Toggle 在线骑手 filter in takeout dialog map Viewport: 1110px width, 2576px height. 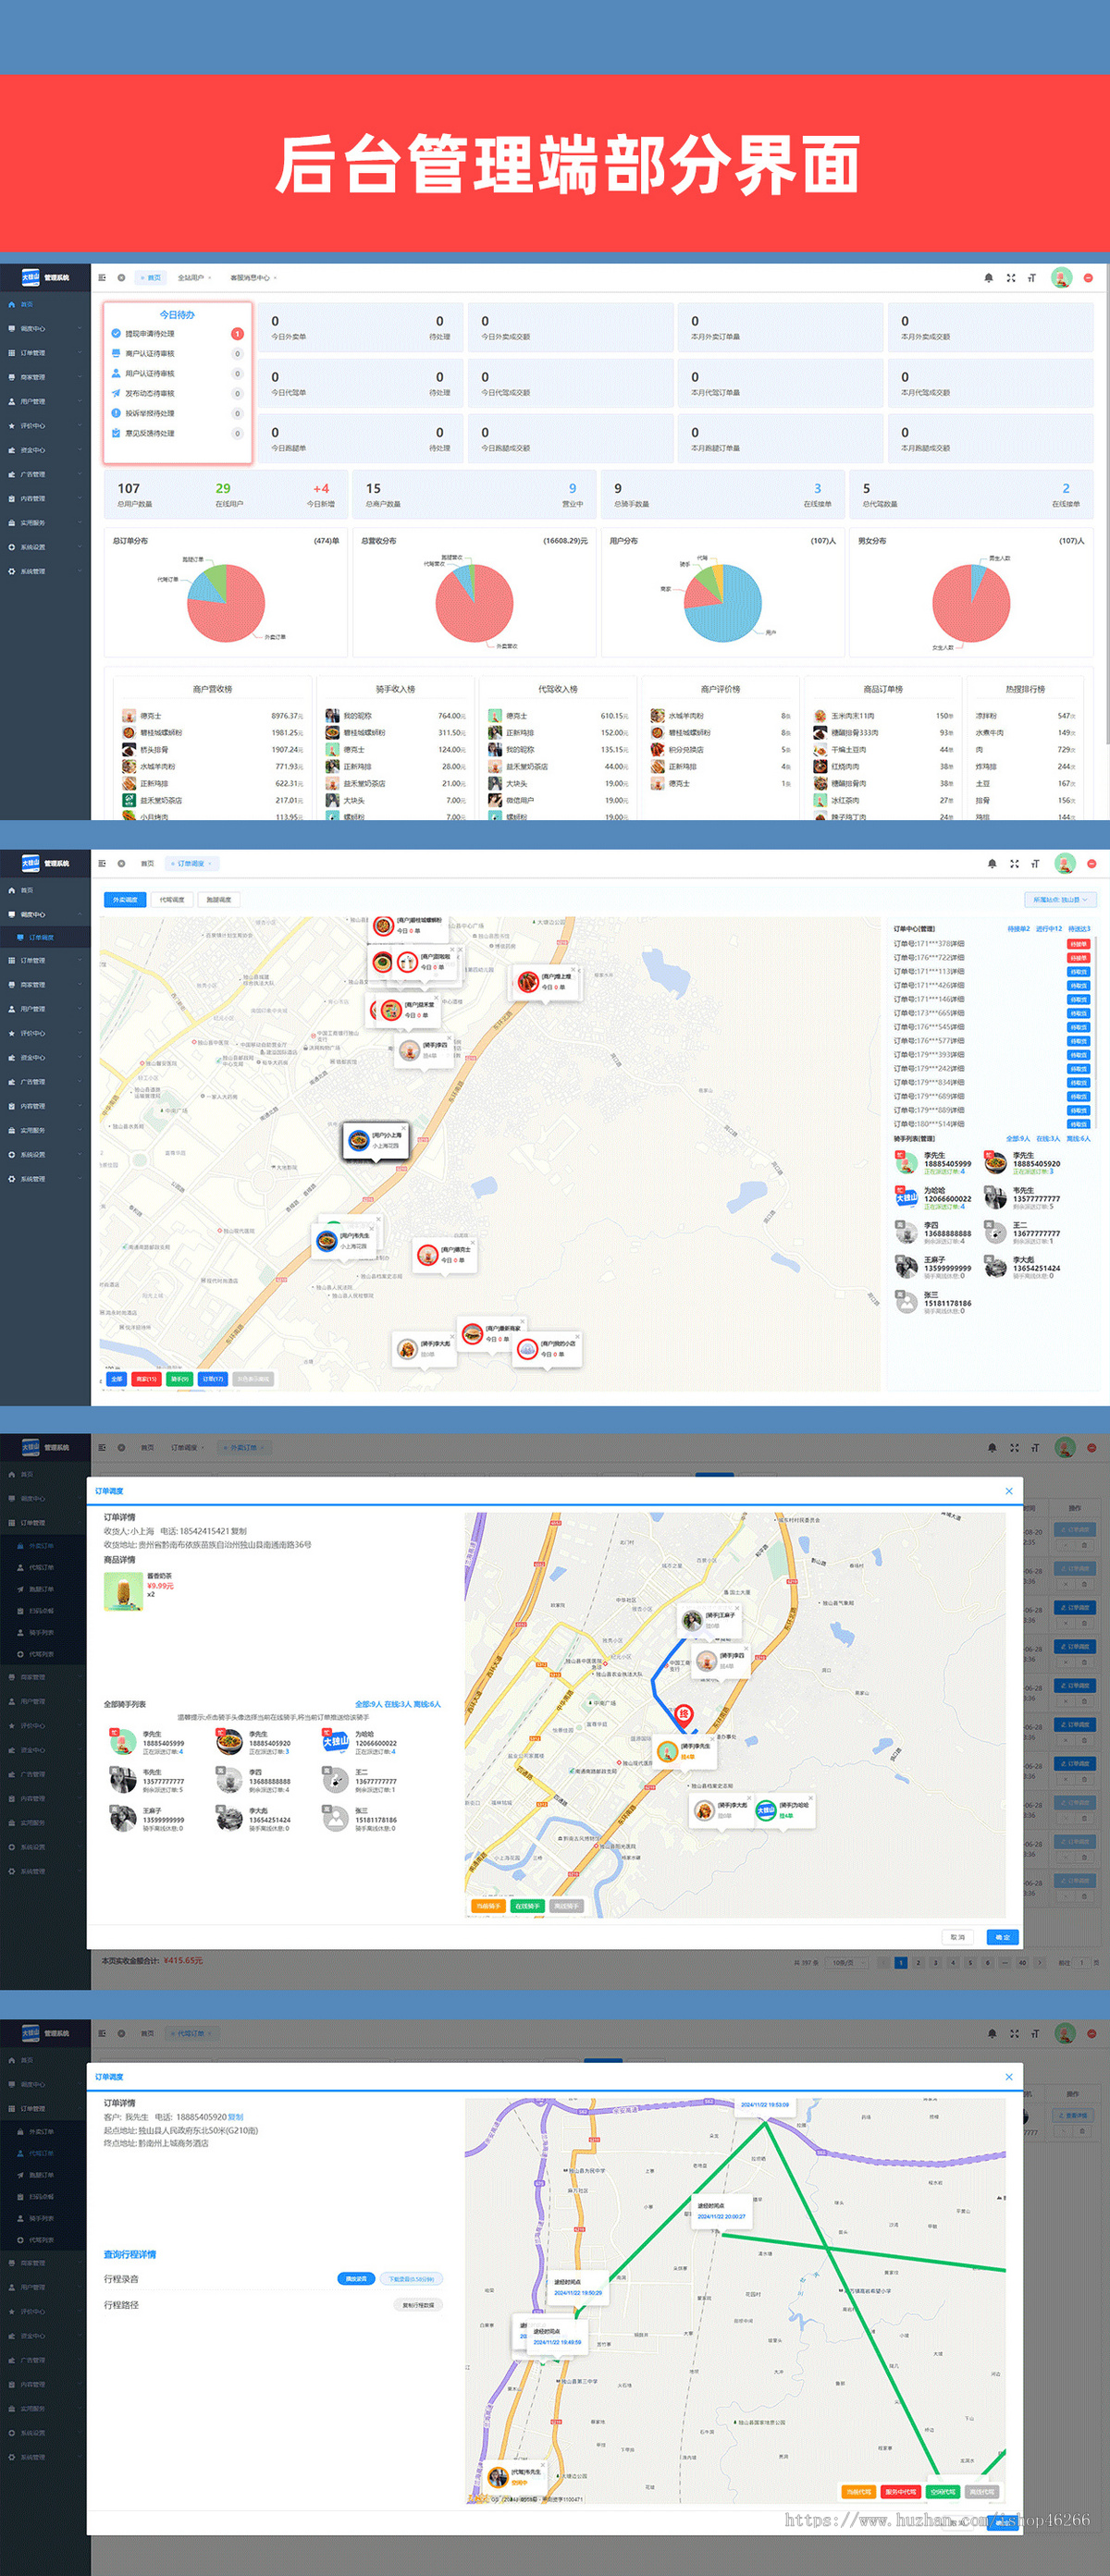pyautogui.click(x=527, y=1906)
